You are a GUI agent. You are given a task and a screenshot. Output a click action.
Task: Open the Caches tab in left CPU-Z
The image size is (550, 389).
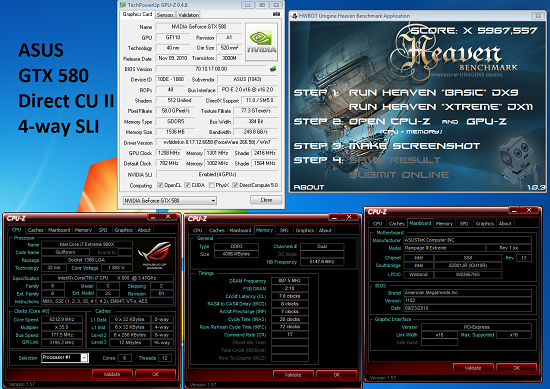tap(35, 230)
